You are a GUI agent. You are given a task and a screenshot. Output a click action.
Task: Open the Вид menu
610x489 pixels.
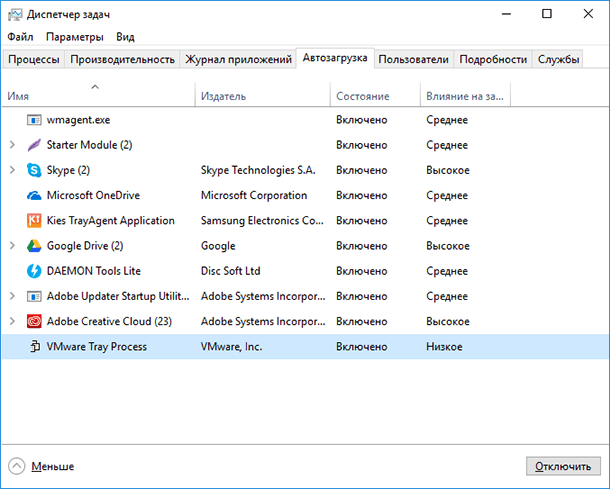click(125, 37)
